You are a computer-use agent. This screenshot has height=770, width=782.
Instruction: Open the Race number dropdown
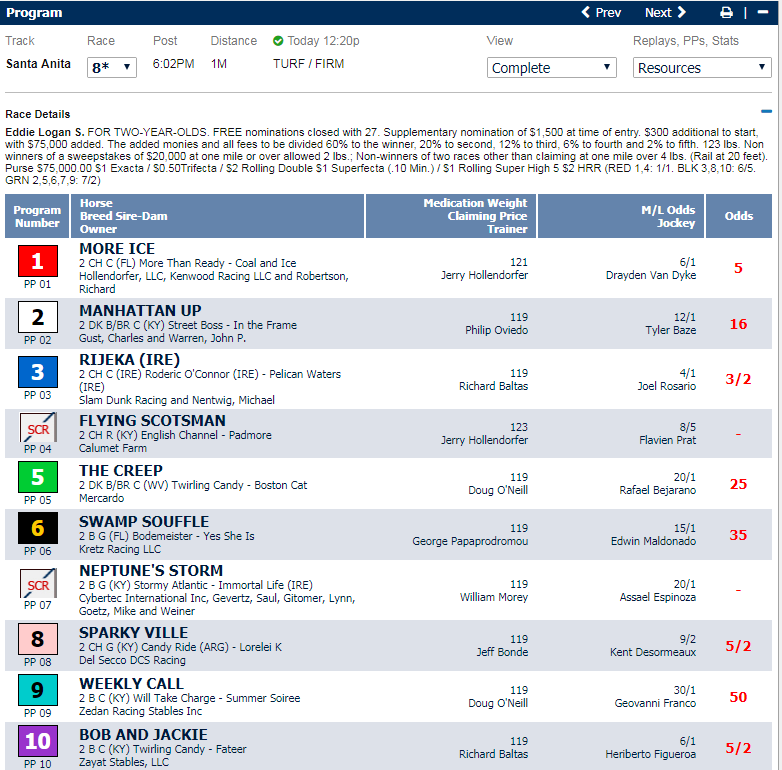pyautogui.click(x=112, y=67)
